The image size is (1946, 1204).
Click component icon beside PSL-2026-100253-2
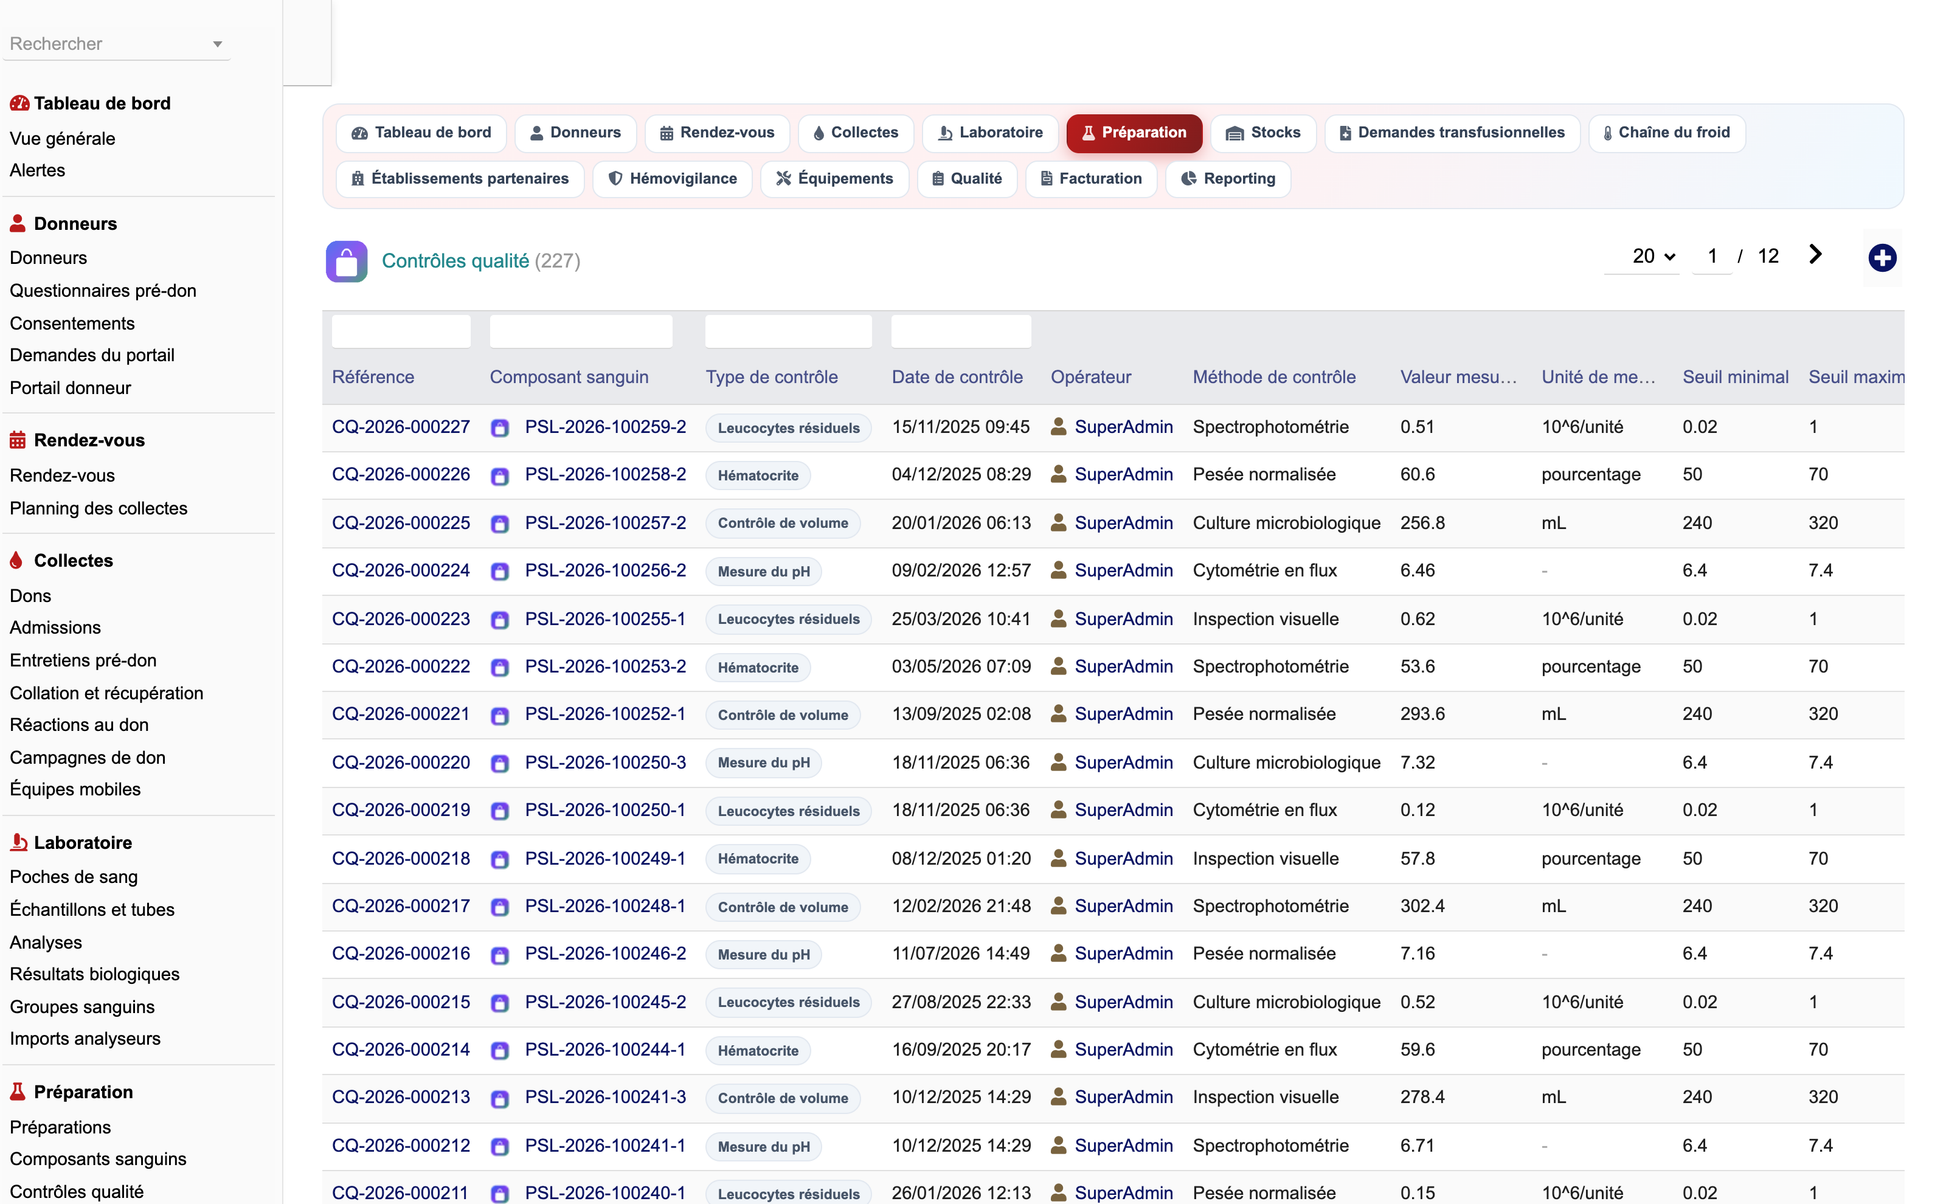coord(500,667)
